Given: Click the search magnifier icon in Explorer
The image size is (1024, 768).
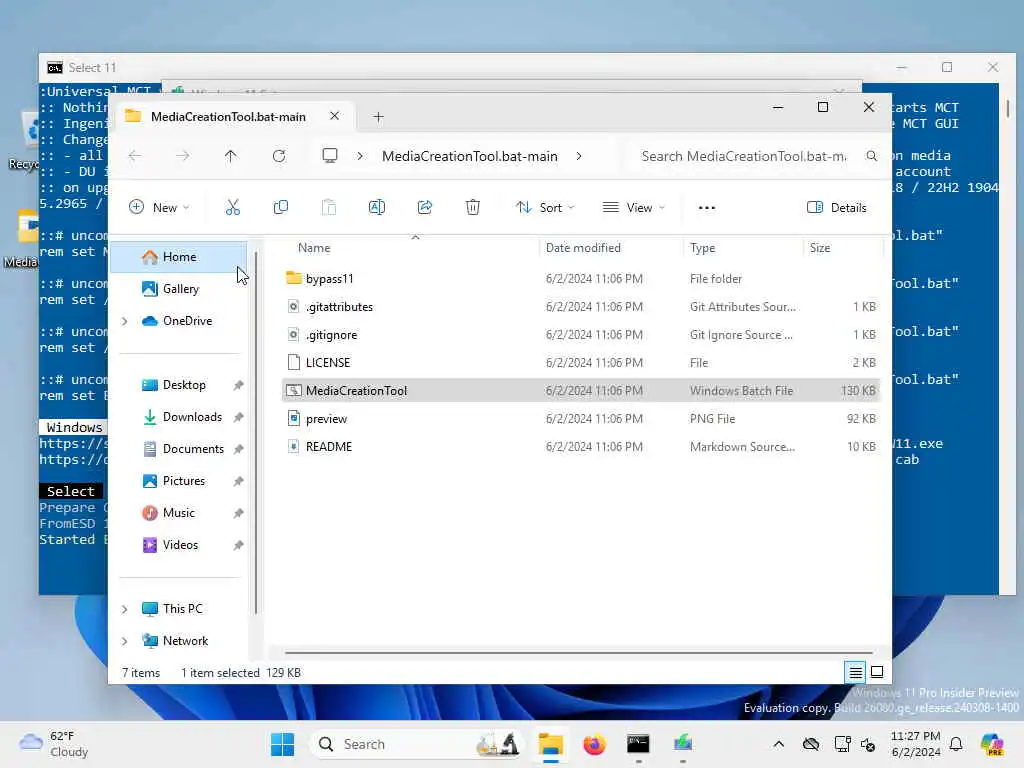Looking at the screenshot, I should [871, 156].
